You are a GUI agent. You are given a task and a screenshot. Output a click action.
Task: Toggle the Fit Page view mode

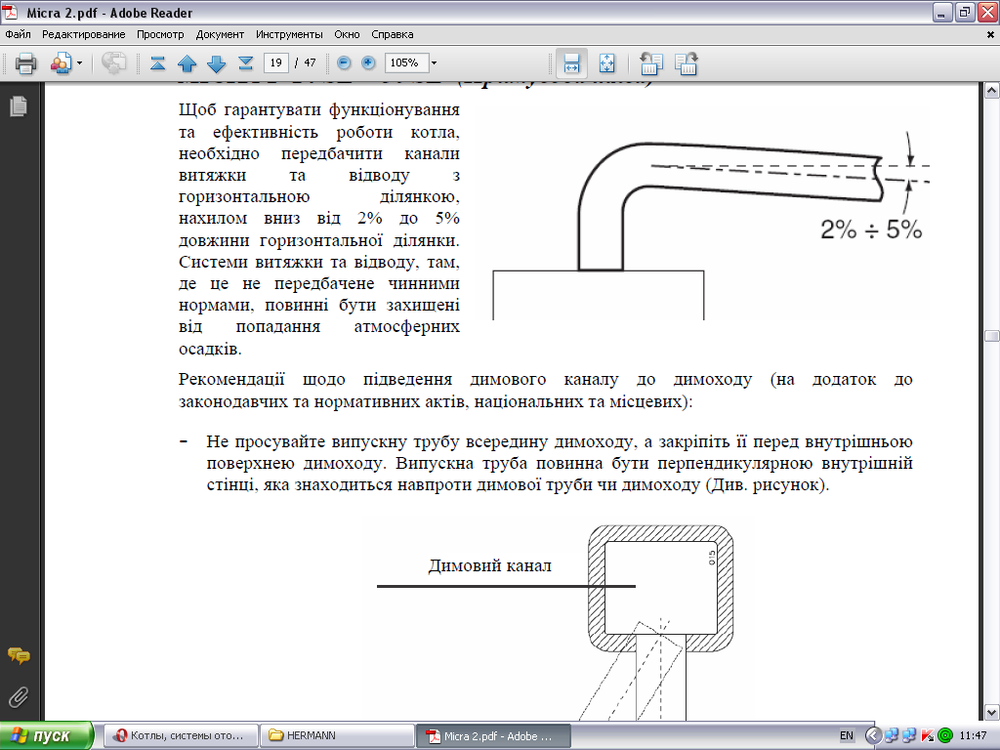click(x=607, y=62)
